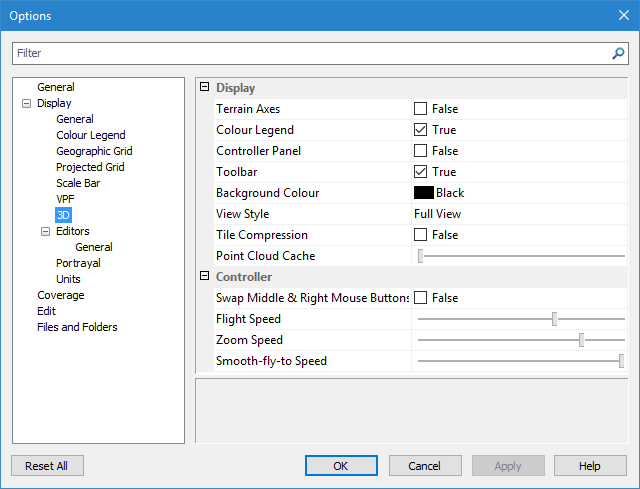The image size is (640, 489).
Task: Toggle Swap Middle & Right Mouse Buttons checkbox
Action: click(421, 298)
